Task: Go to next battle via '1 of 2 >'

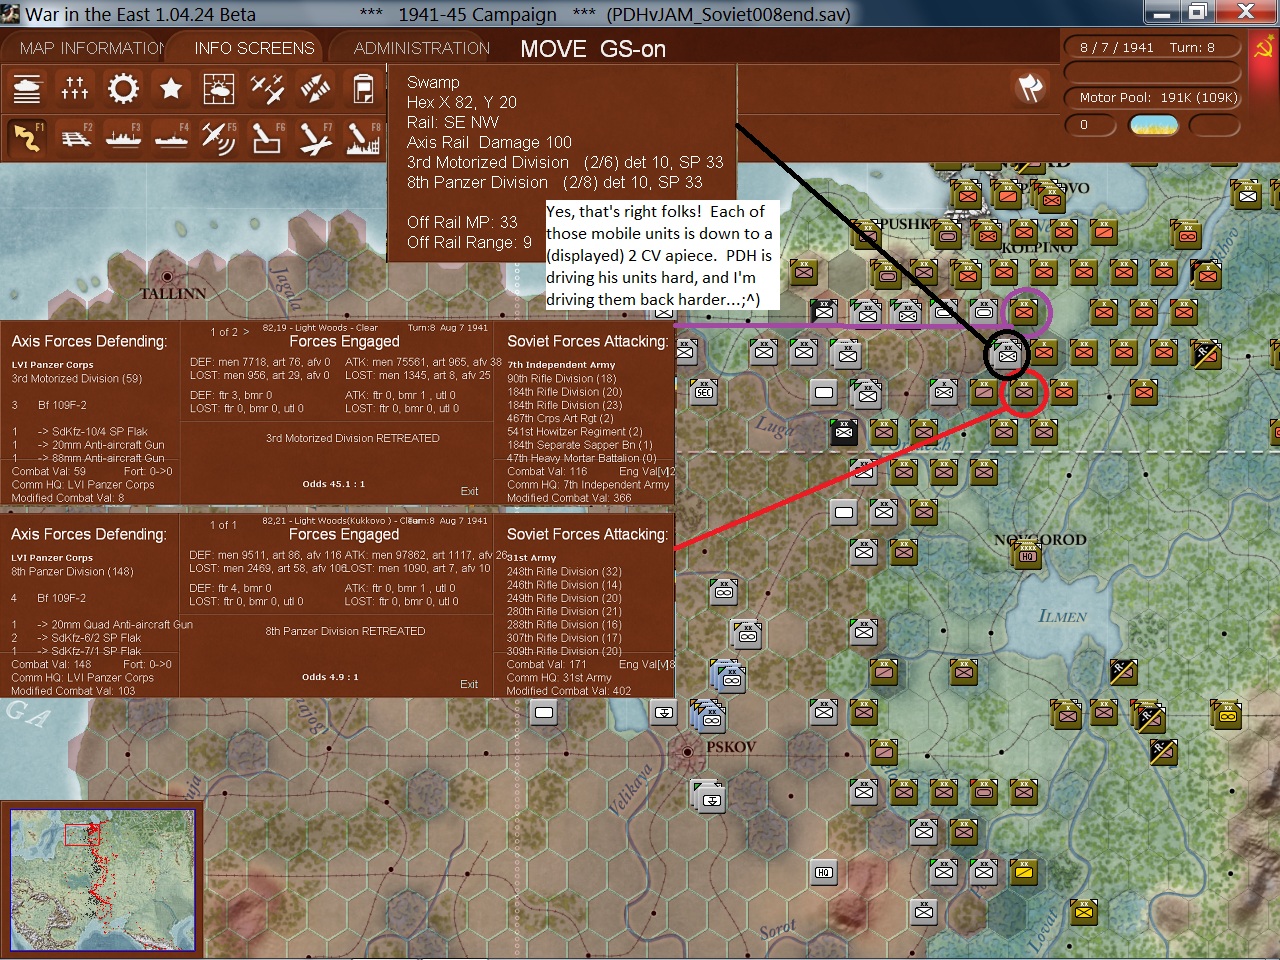Action: [x=229, y=332]
